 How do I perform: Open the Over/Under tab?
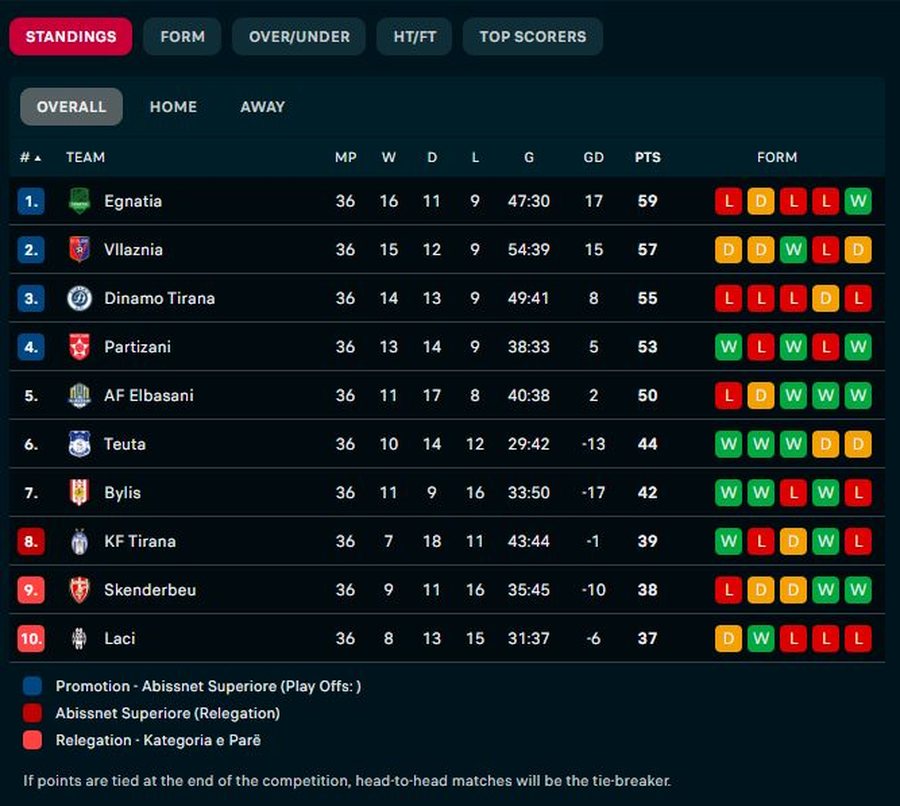pyautogui.click(x=299, y=37)
